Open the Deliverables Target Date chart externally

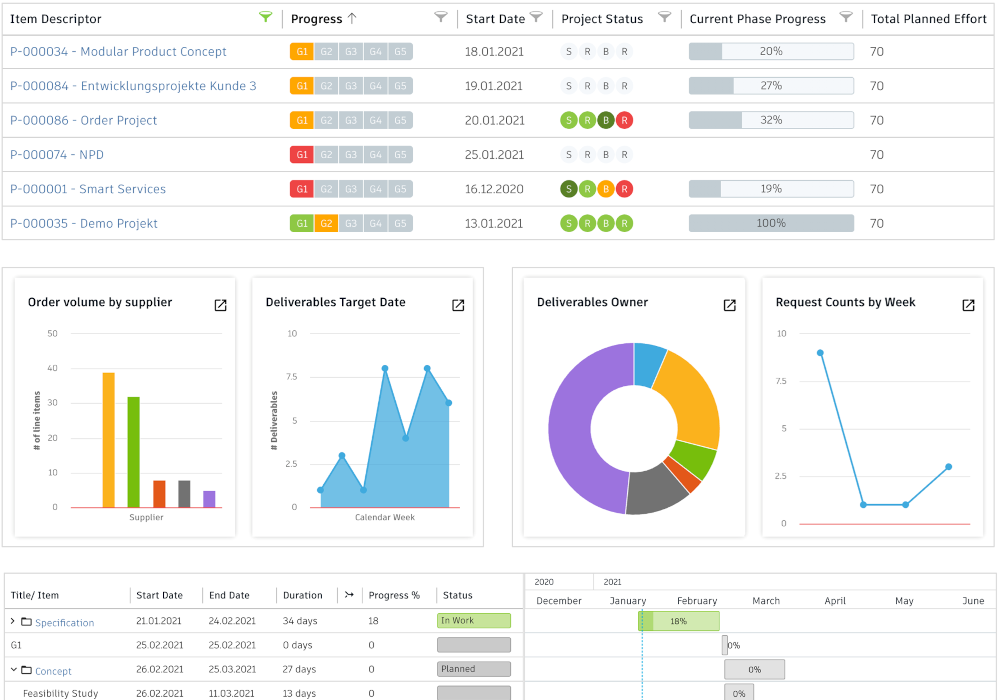[x=458, y=305]
